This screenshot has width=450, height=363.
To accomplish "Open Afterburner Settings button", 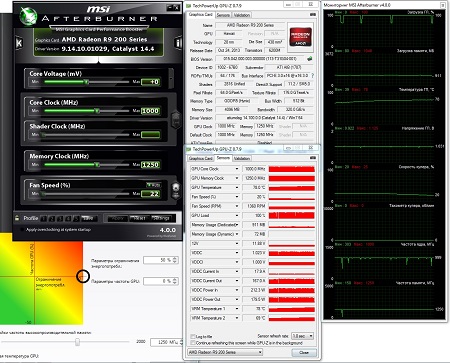I will click(x=161, y=218).
